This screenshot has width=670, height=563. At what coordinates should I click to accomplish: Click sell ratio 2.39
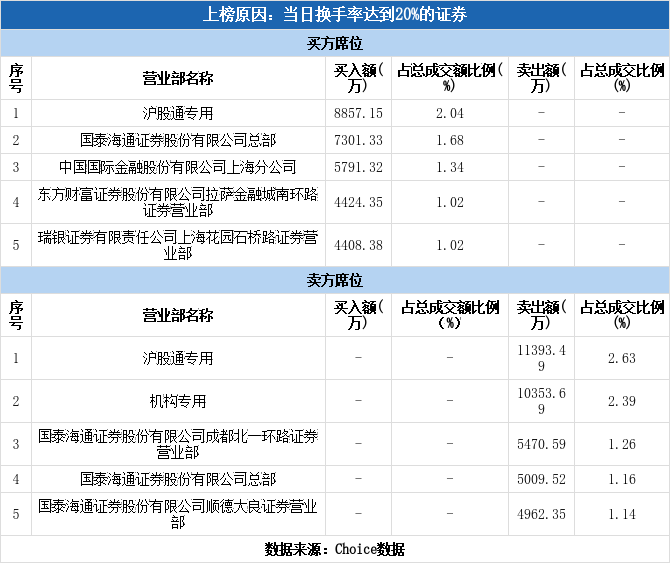[x=622, y=401]
